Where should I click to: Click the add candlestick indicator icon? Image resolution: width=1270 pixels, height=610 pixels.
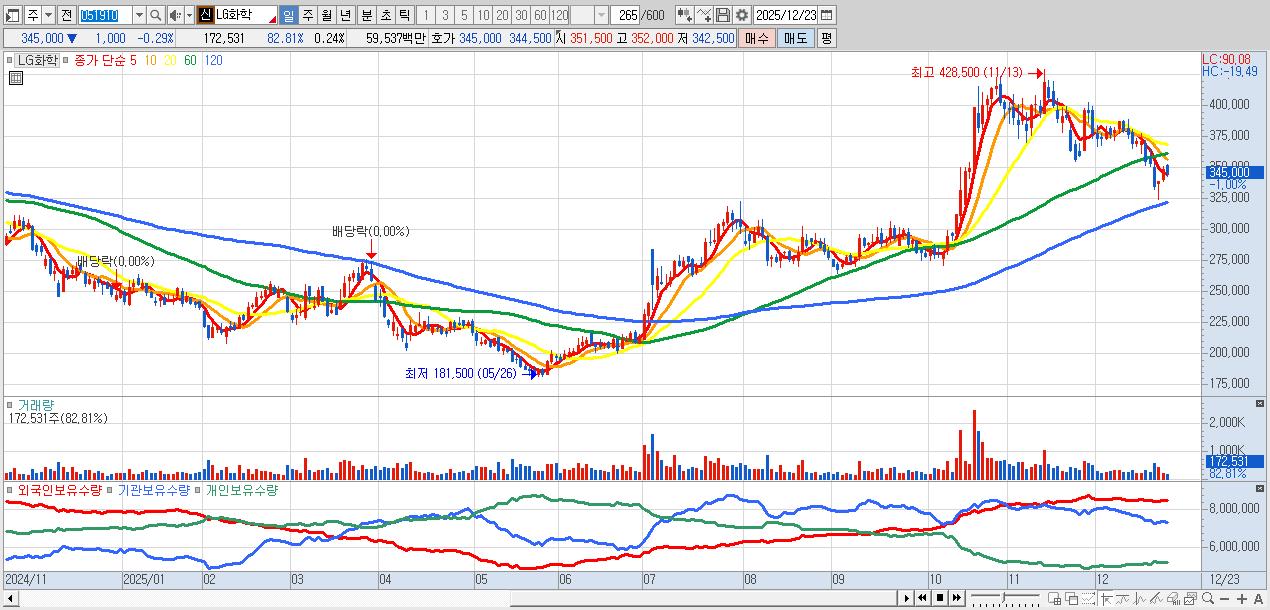684,15
